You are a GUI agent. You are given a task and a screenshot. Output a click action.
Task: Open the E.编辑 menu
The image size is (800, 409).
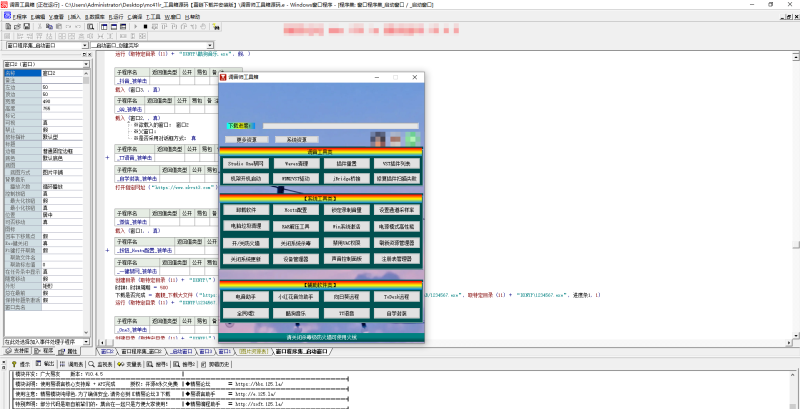pyautogui.click(x=38, y=16)
